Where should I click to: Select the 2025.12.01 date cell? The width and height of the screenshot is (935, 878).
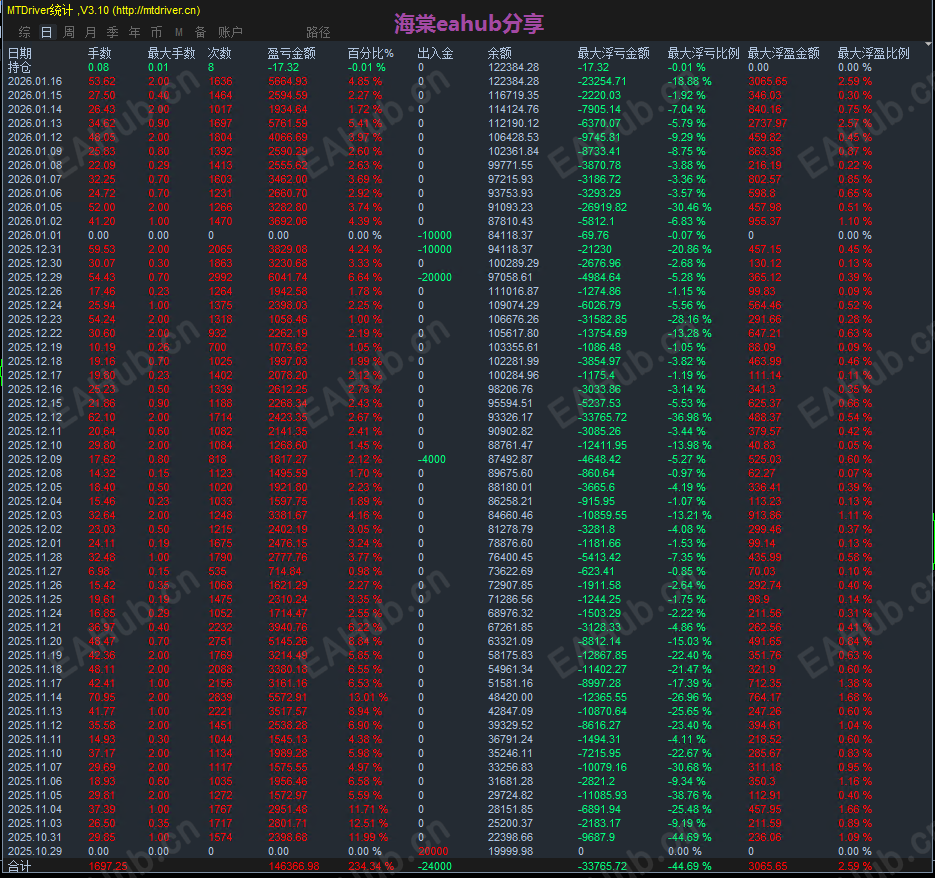35,543
